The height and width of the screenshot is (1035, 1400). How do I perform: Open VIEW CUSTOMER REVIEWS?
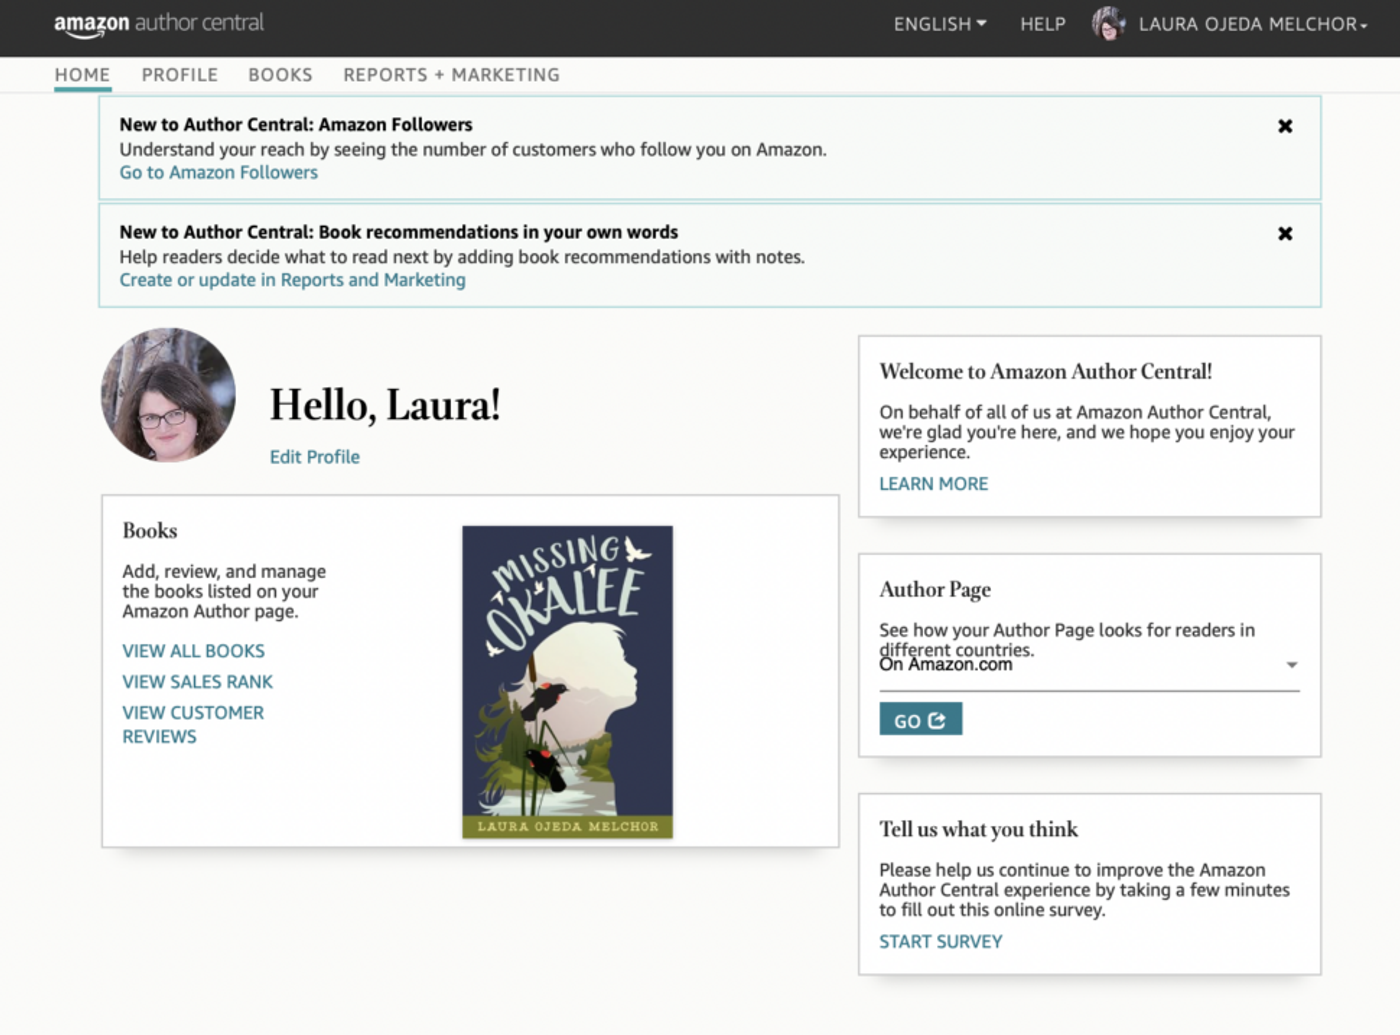click(x=193, y=725)
